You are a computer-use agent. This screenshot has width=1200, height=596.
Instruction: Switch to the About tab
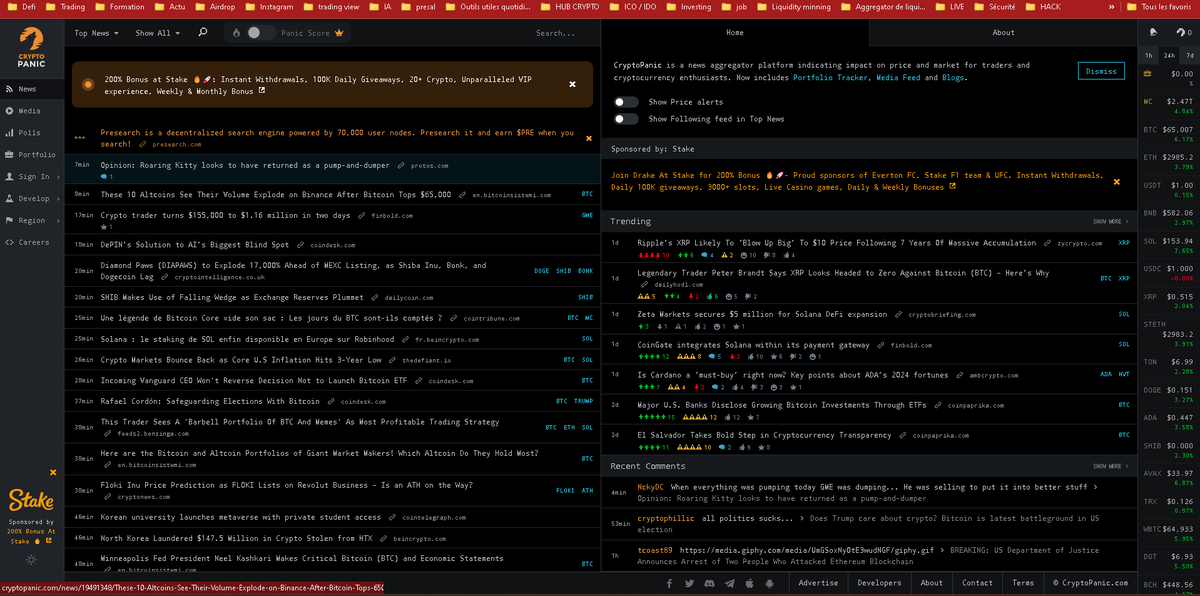click(1003, 33)
